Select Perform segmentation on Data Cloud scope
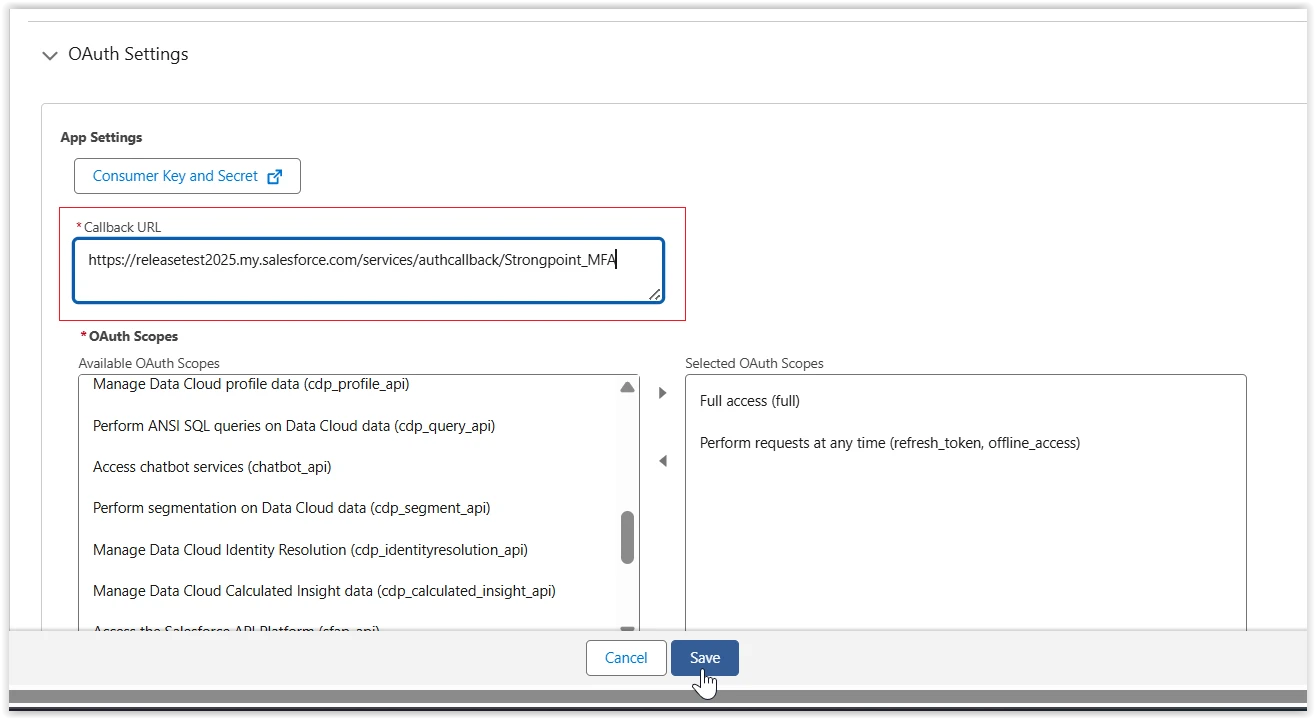The image size is (1315, 719). [x=291, y=508]
